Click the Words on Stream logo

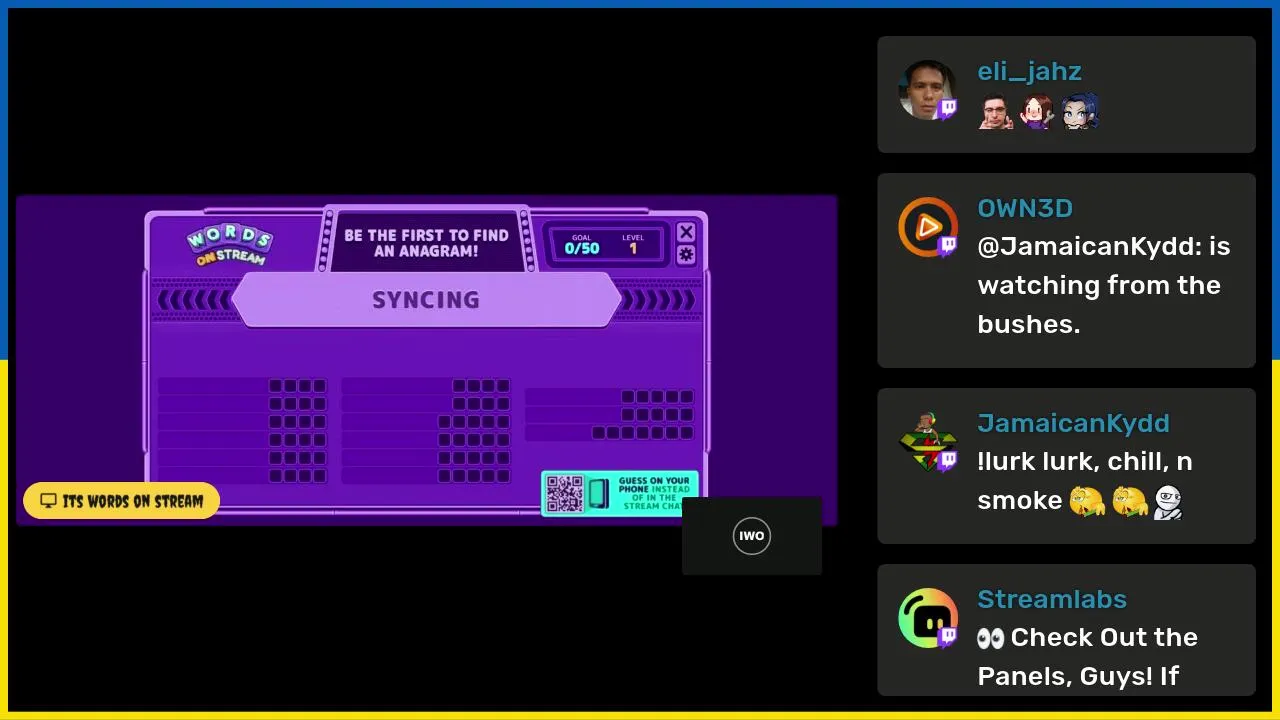click(229, 245)
